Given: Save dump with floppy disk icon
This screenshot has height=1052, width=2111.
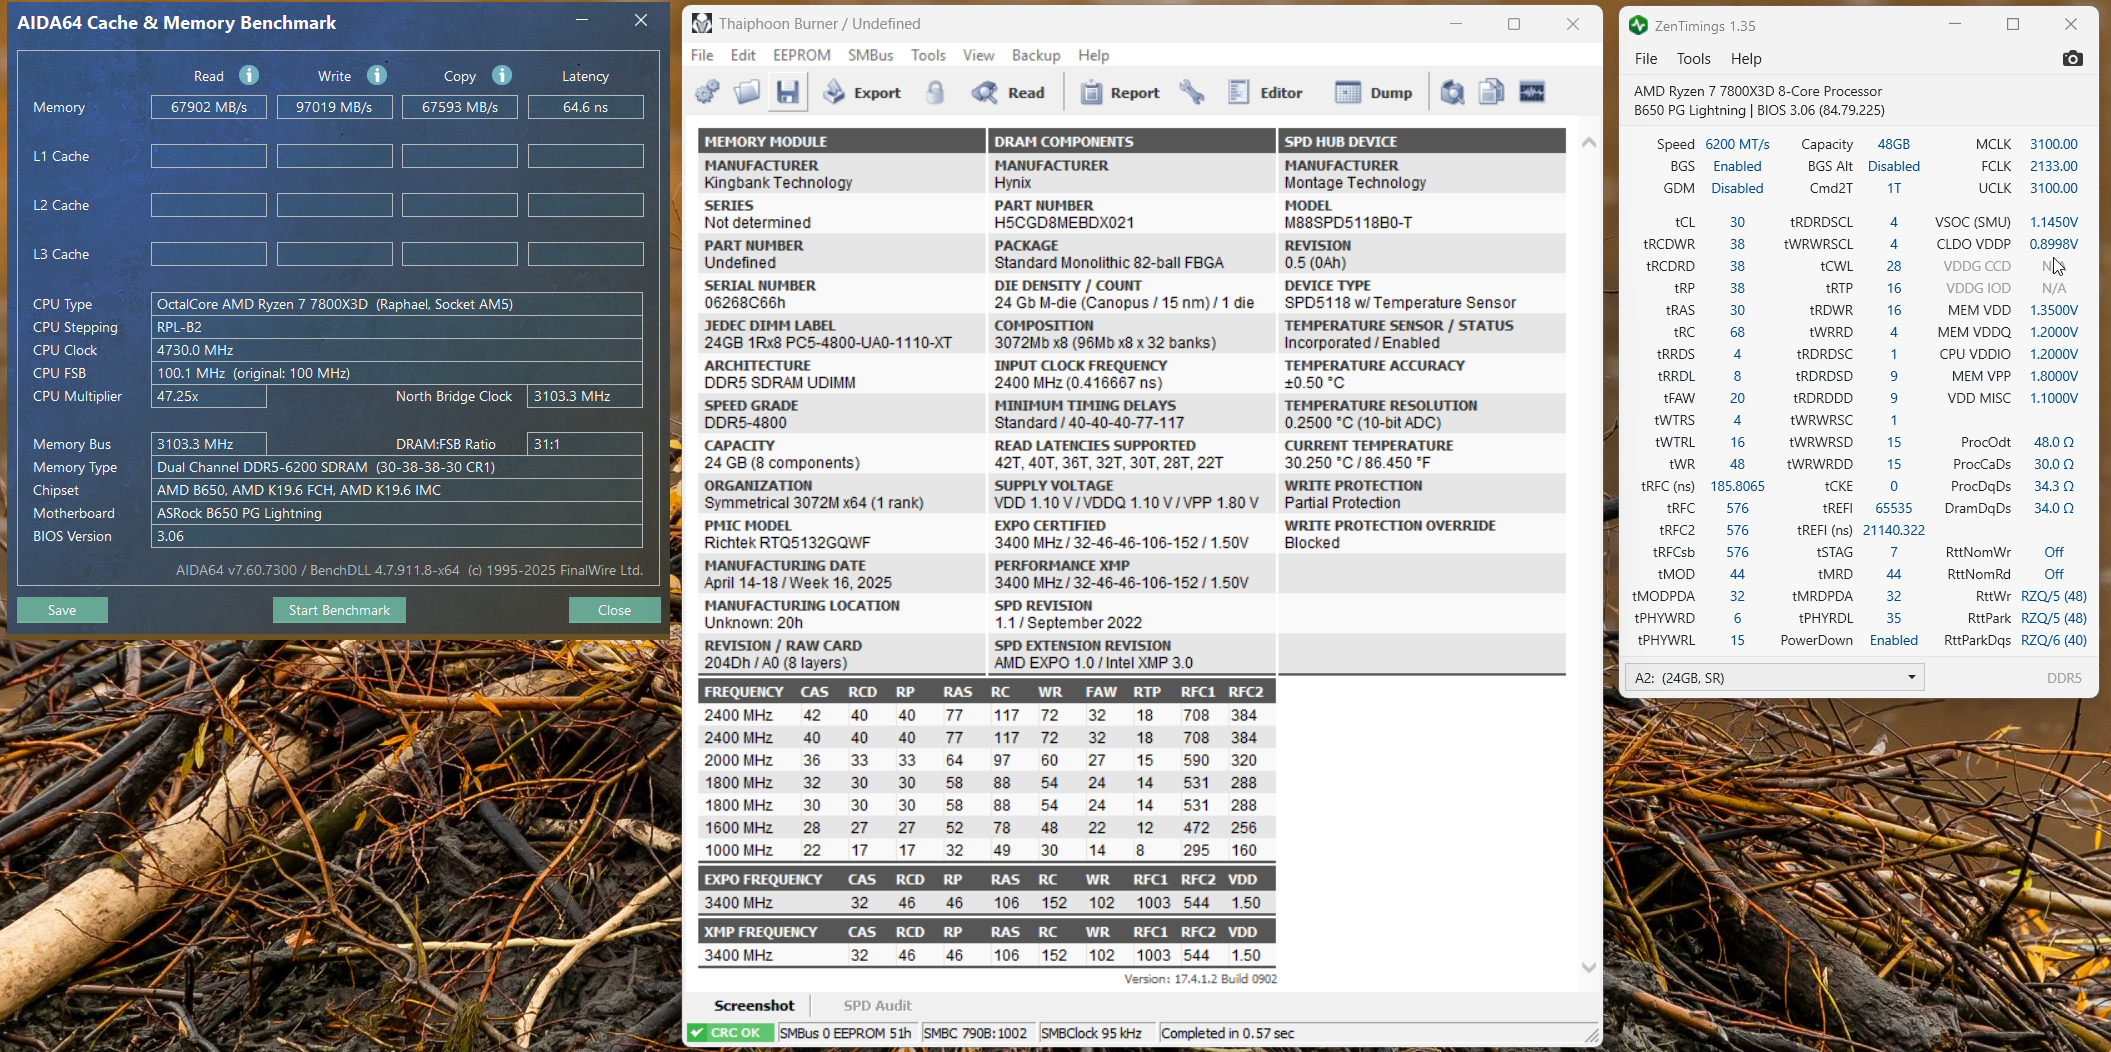Looking at the screenshot, I should click(x=788, y=93).
